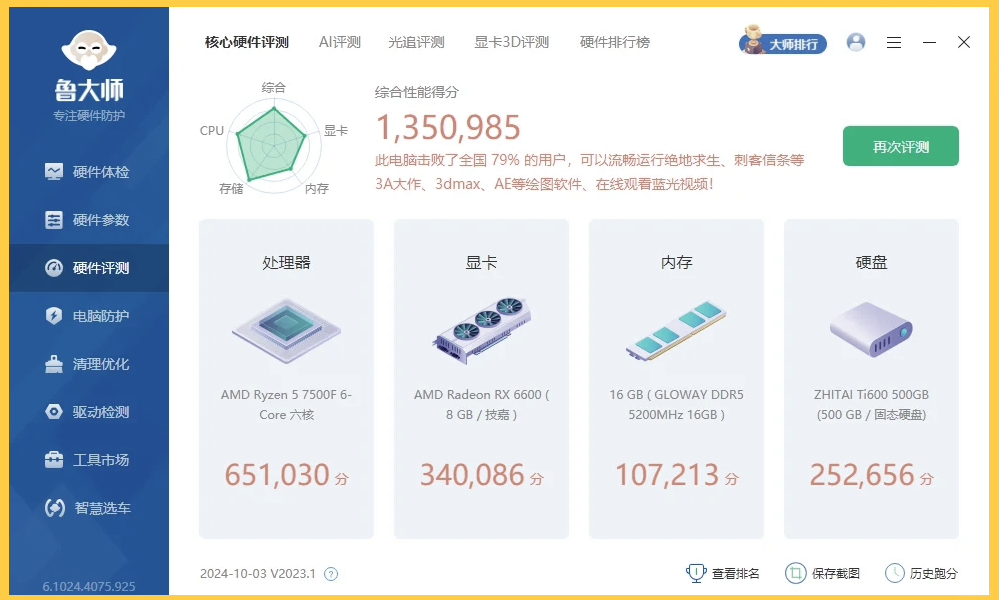Switch to the 显卡3D评测 tab
The height and width of the screenshot is (600, 999).
click(512, 42)
